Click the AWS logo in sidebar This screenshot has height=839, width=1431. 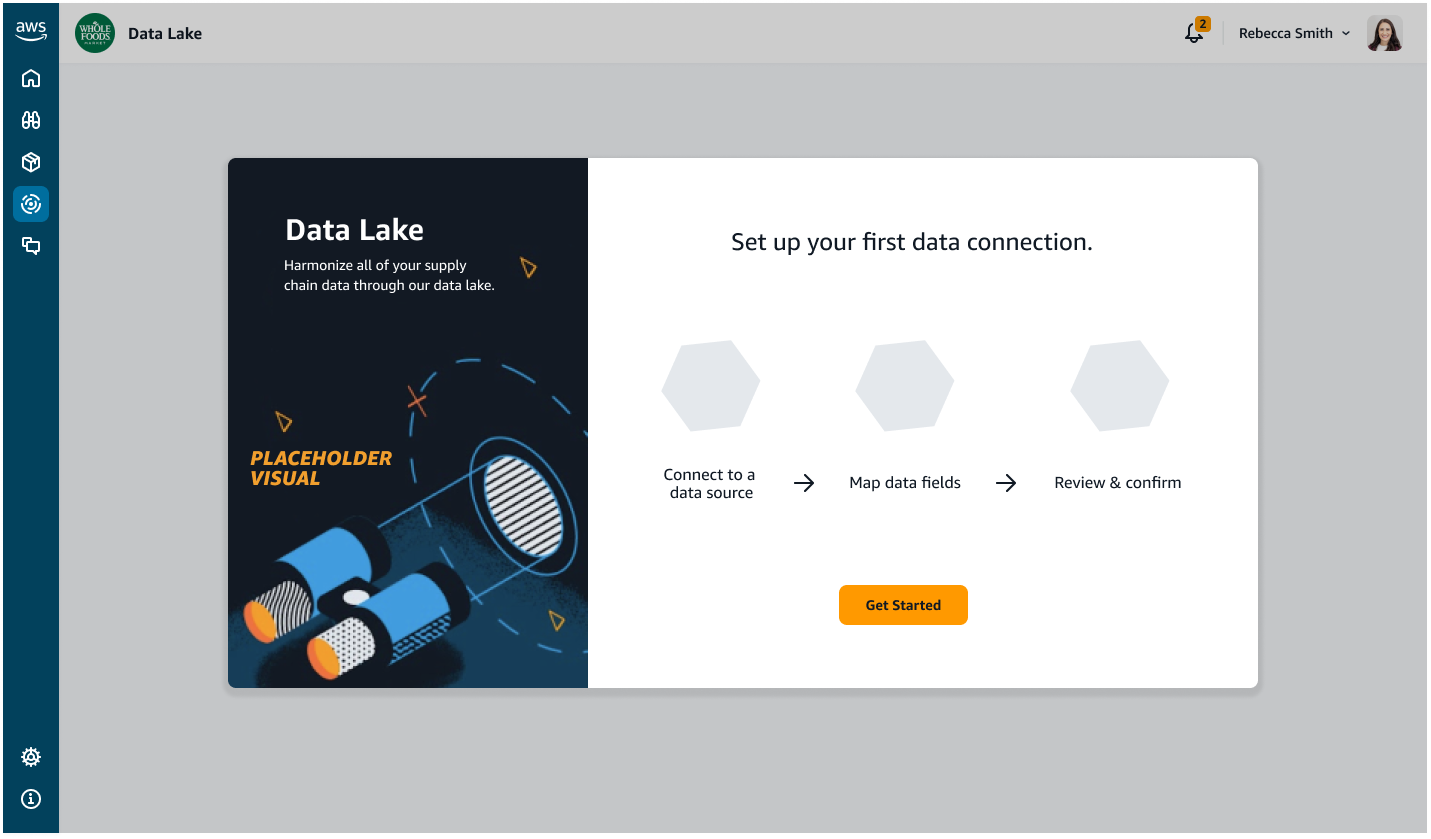pos(31,31)
